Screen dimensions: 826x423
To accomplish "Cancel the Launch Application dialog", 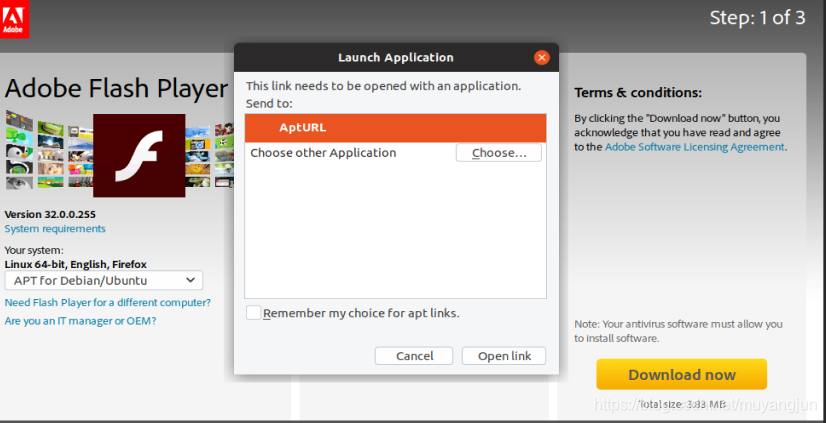I will point(414,356).
